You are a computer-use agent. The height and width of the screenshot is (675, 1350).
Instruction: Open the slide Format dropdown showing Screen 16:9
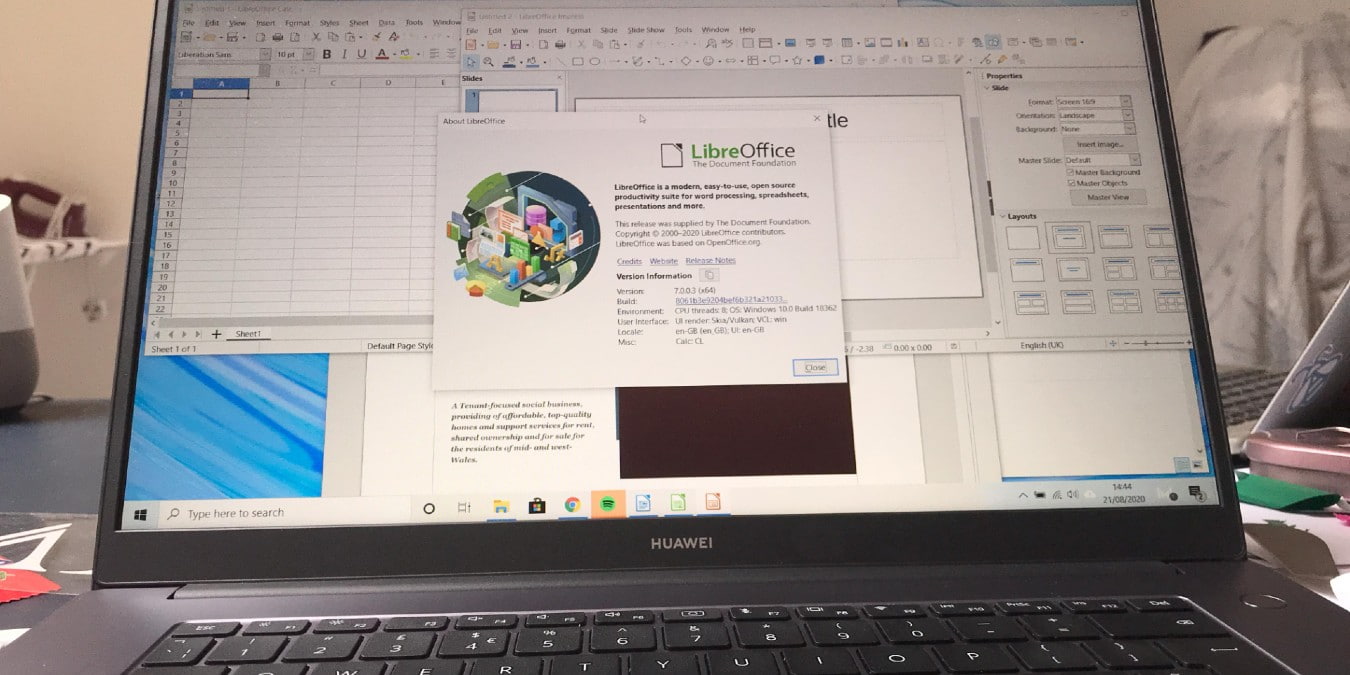1126,101
